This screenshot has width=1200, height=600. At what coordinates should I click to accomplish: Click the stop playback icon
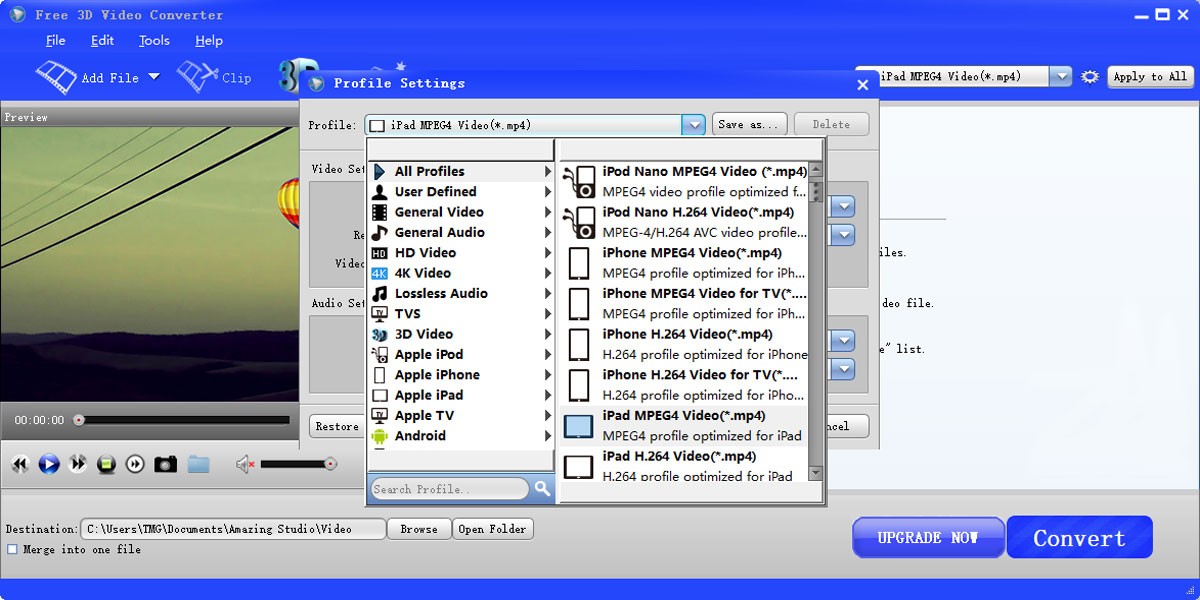(x=107, y=464)
